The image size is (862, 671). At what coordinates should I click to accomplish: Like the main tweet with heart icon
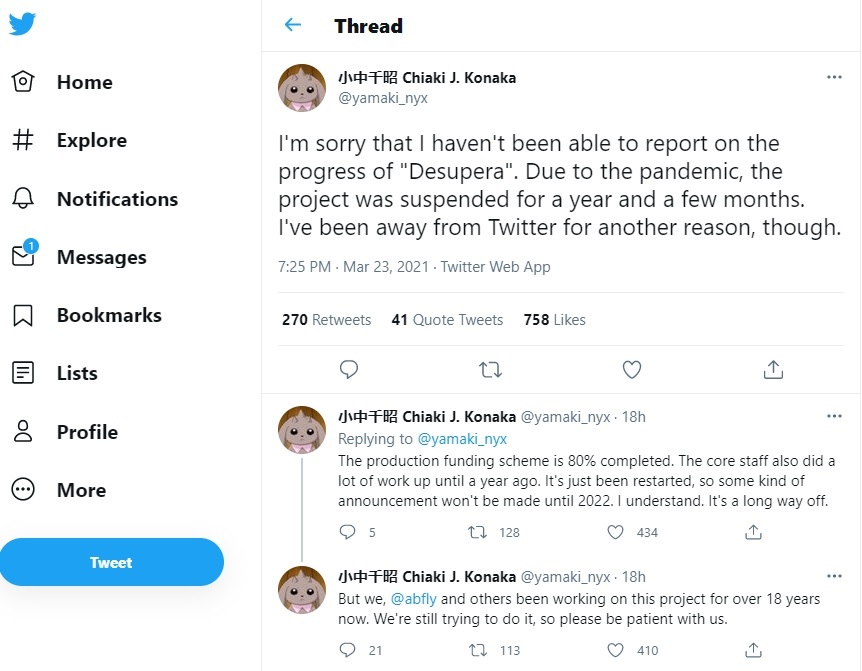631,370
